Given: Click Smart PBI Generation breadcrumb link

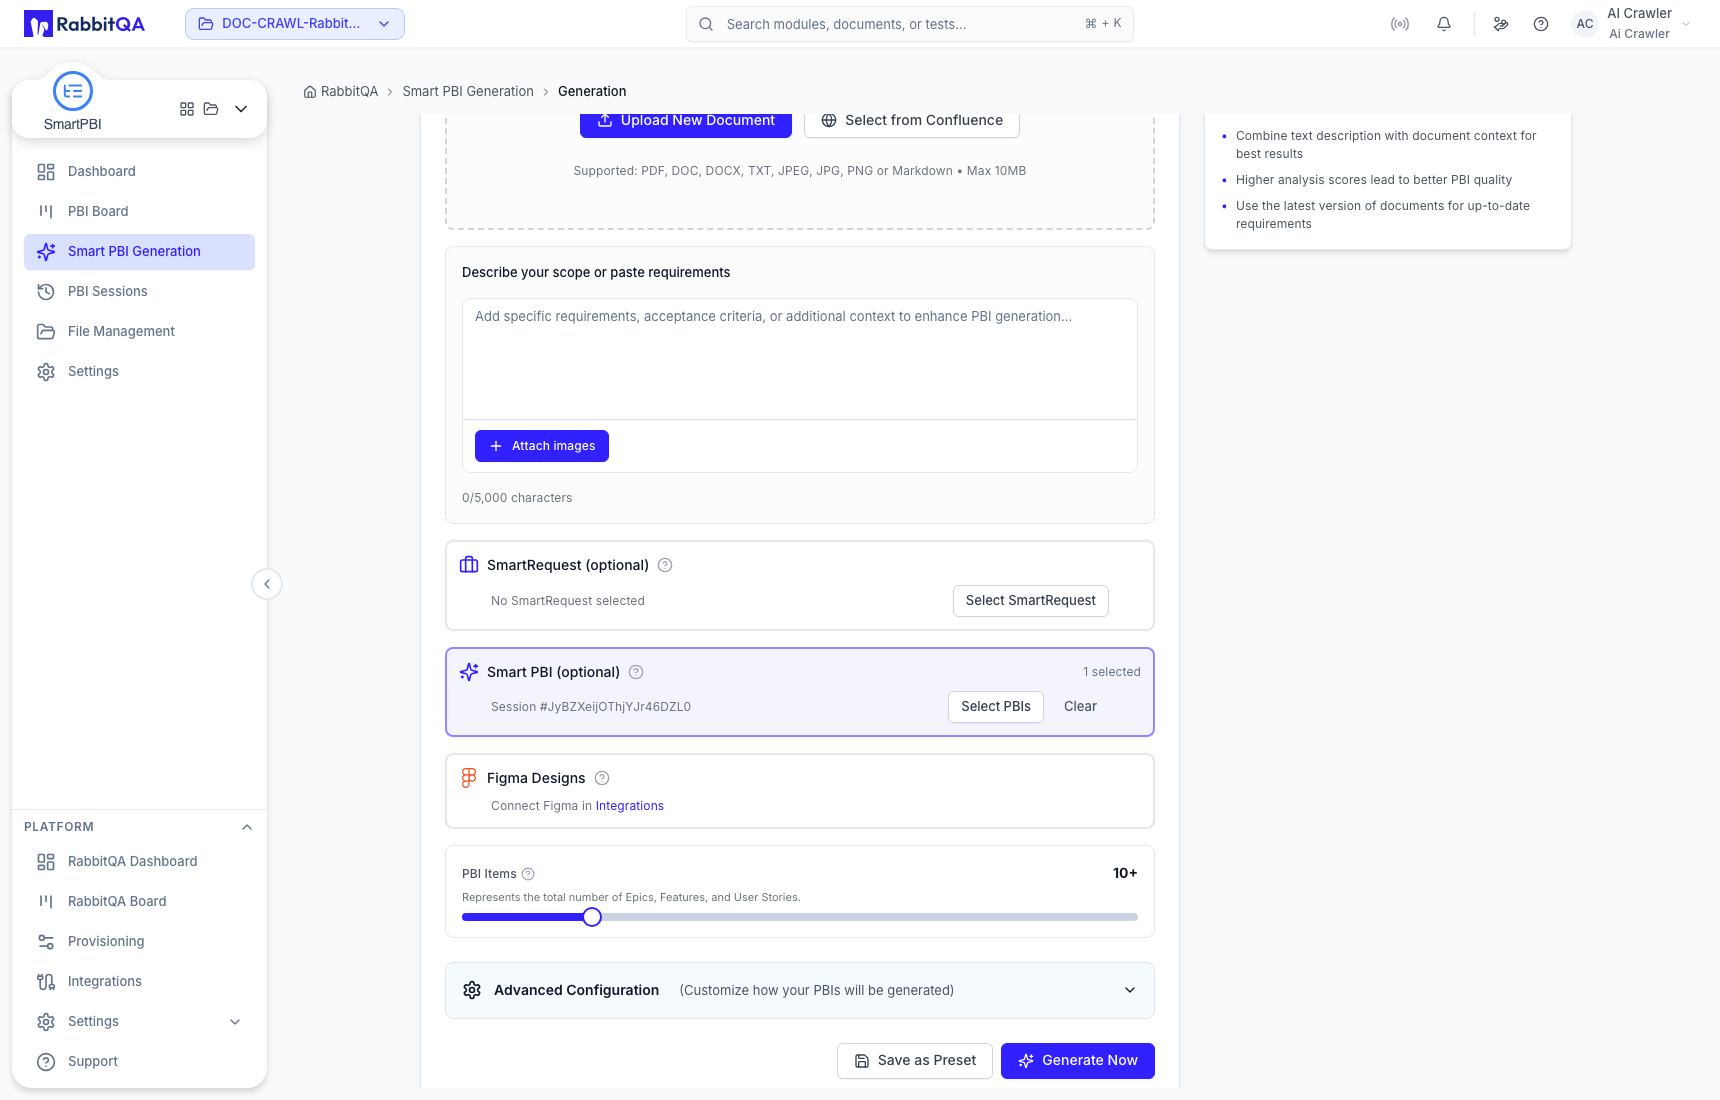Looking at the screenshot, I should 468,91.
